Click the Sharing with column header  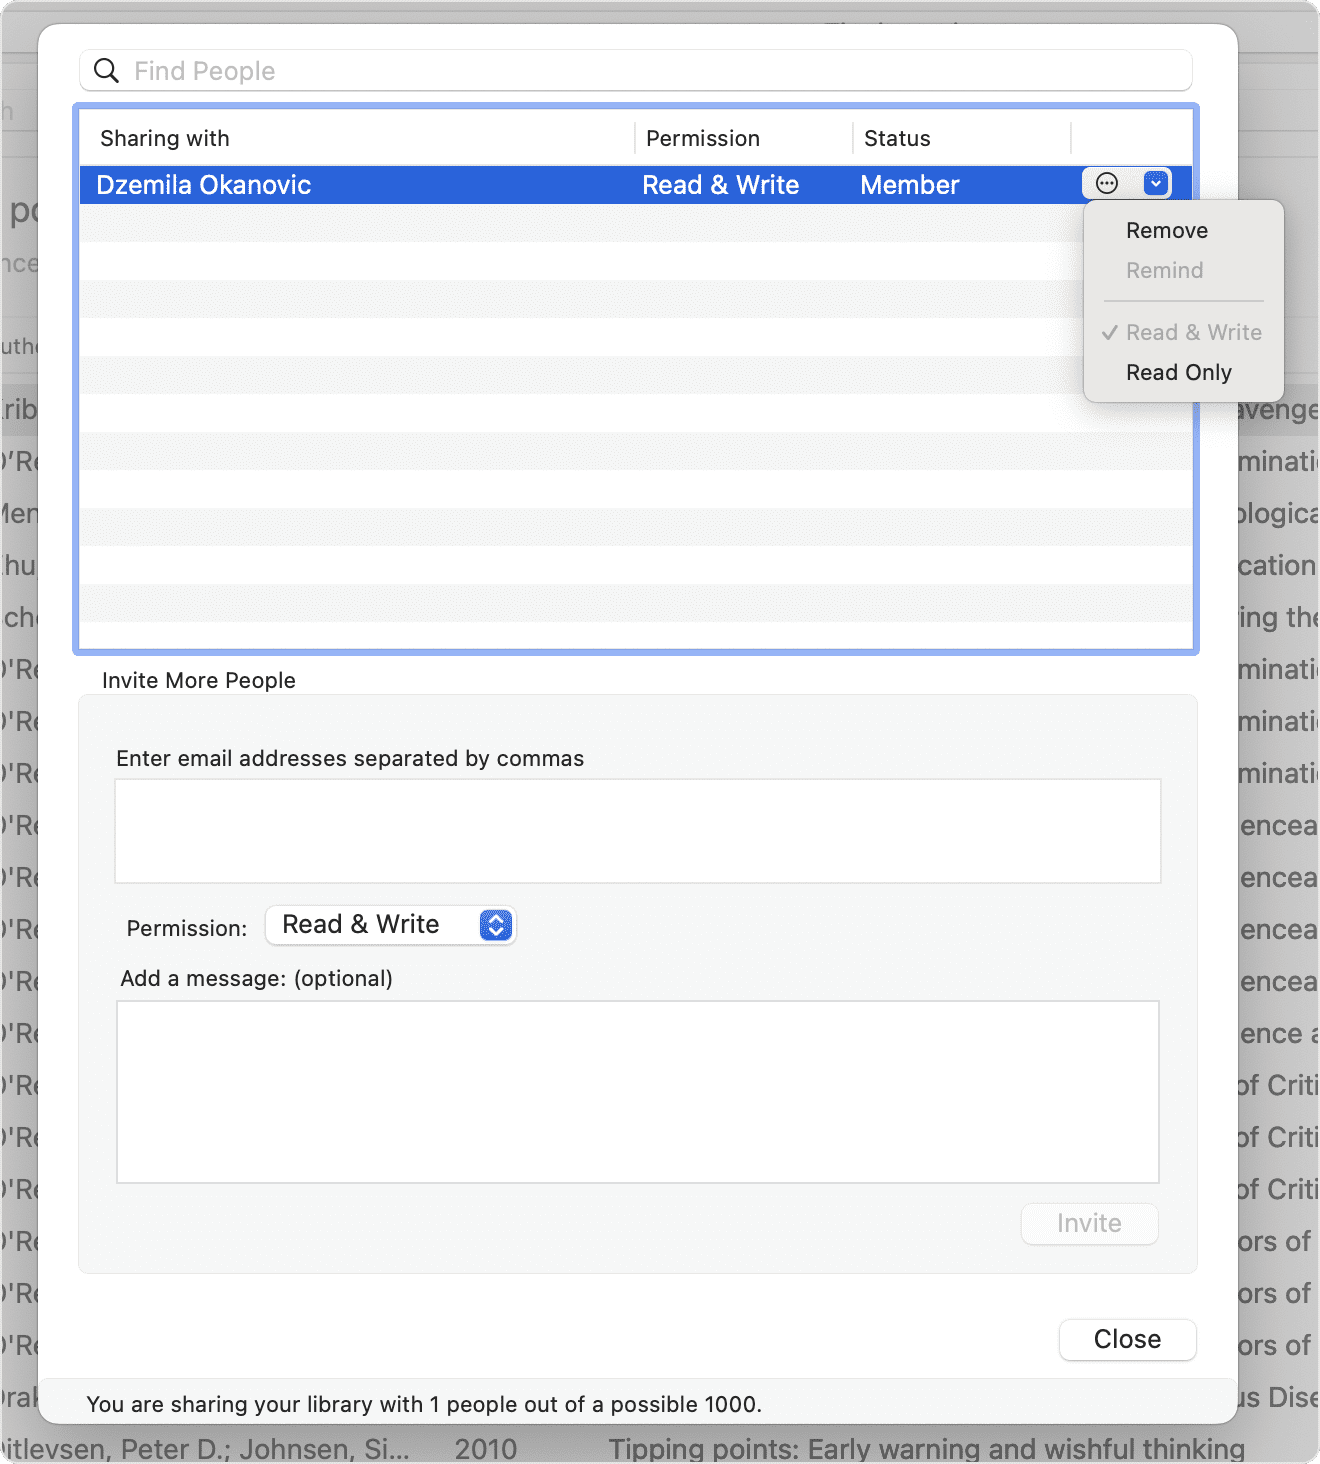point(164,138)
